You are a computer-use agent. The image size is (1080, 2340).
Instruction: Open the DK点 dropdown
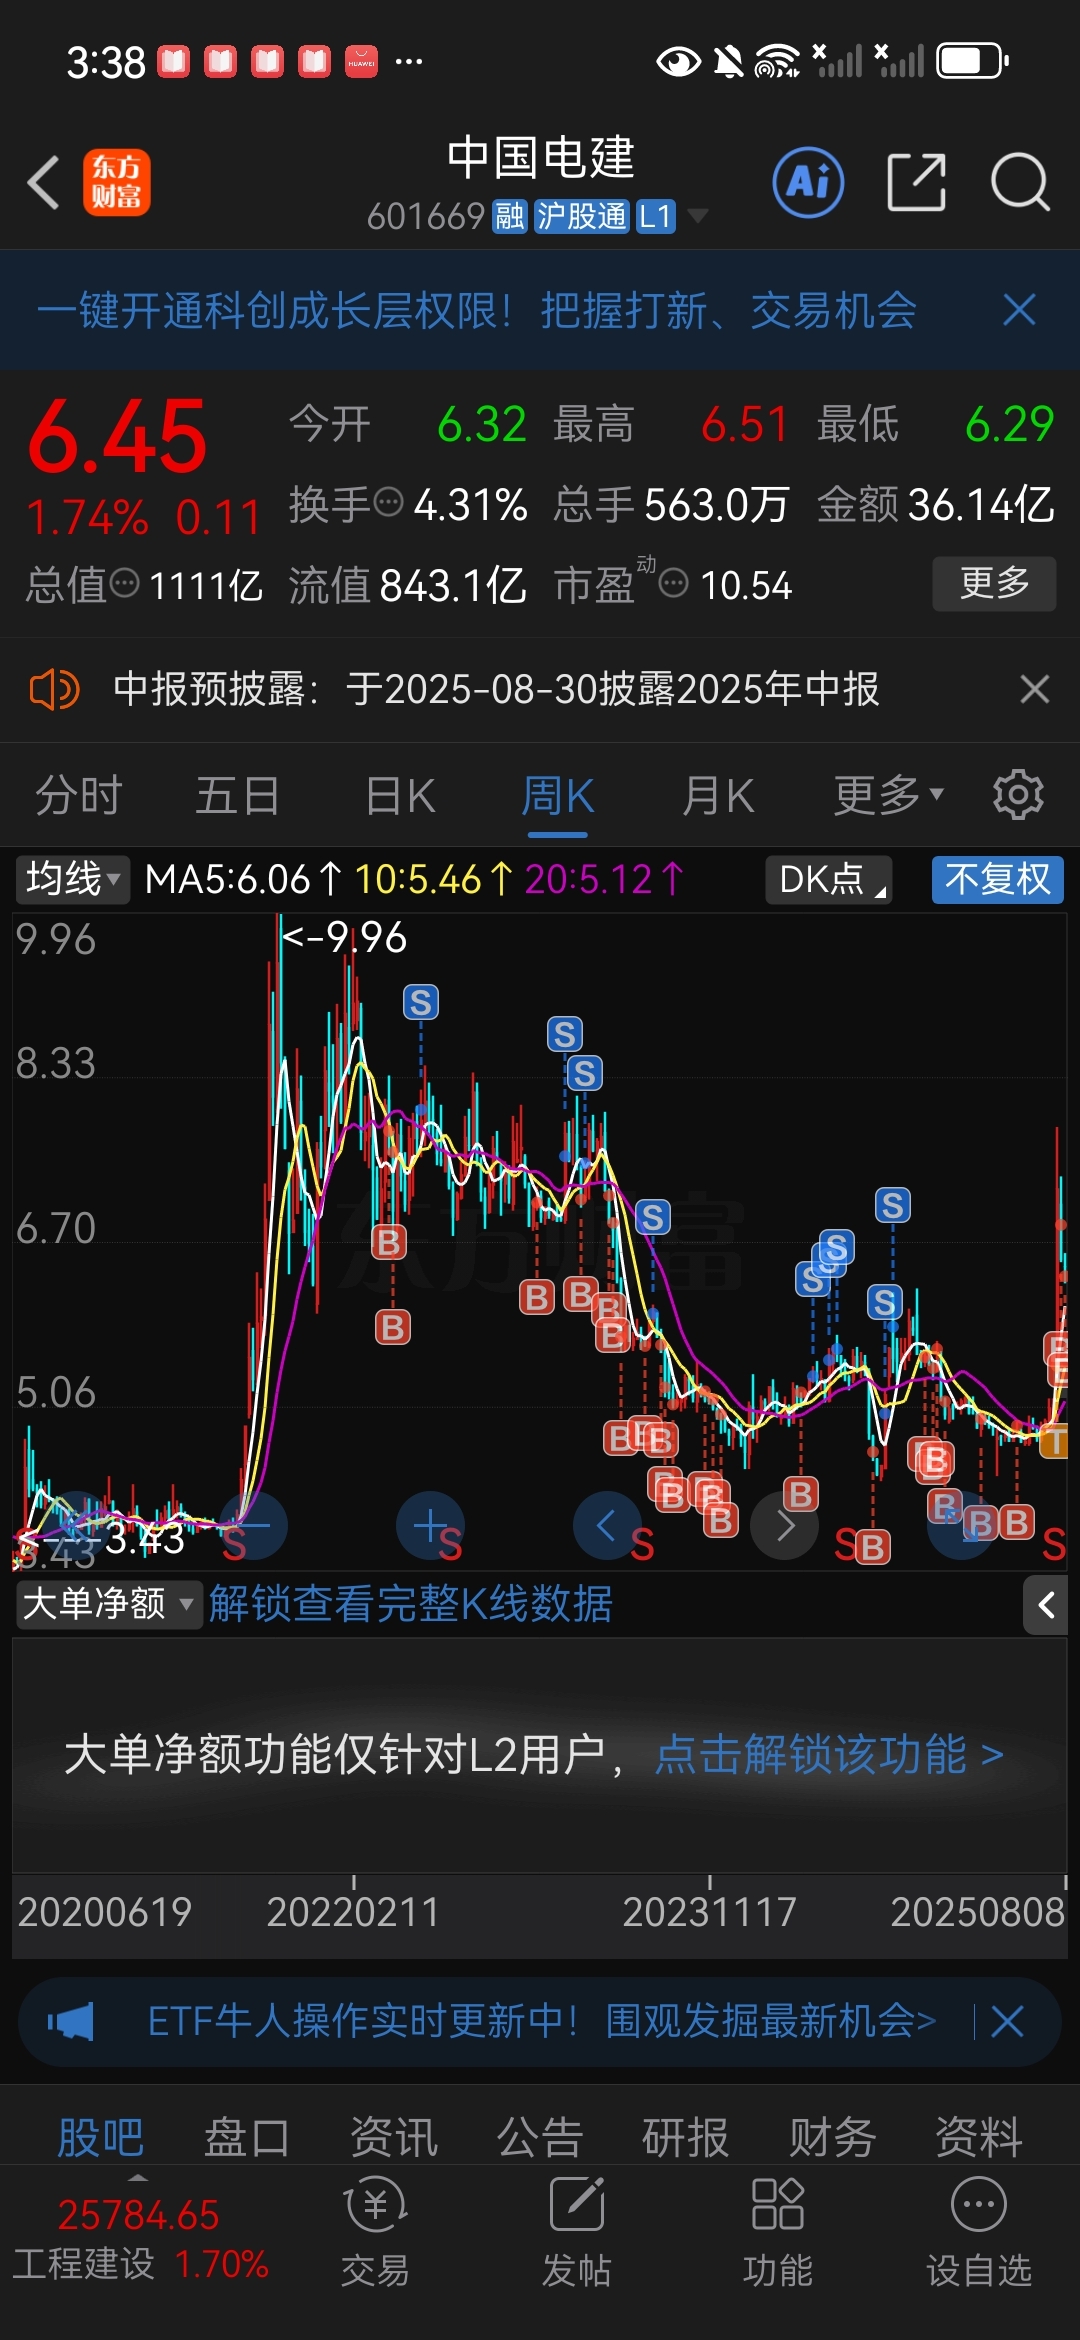[x=828, y=880]
